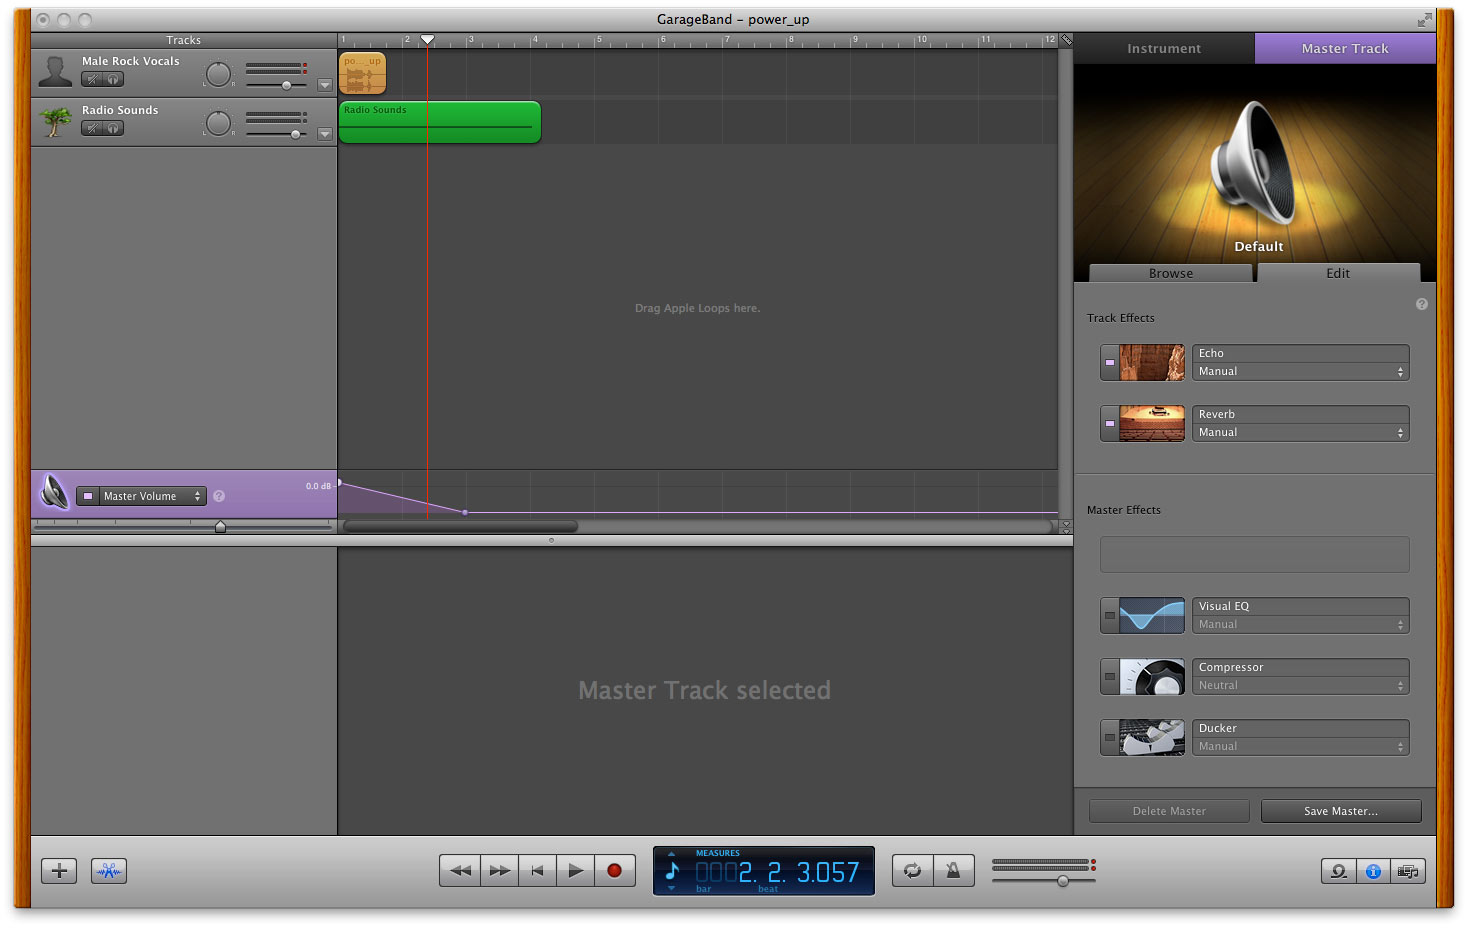The width and height of the screenshot is (1468, 928).
Task: Toggle the Reverb effect on/off
Action: click(1110, 424)
